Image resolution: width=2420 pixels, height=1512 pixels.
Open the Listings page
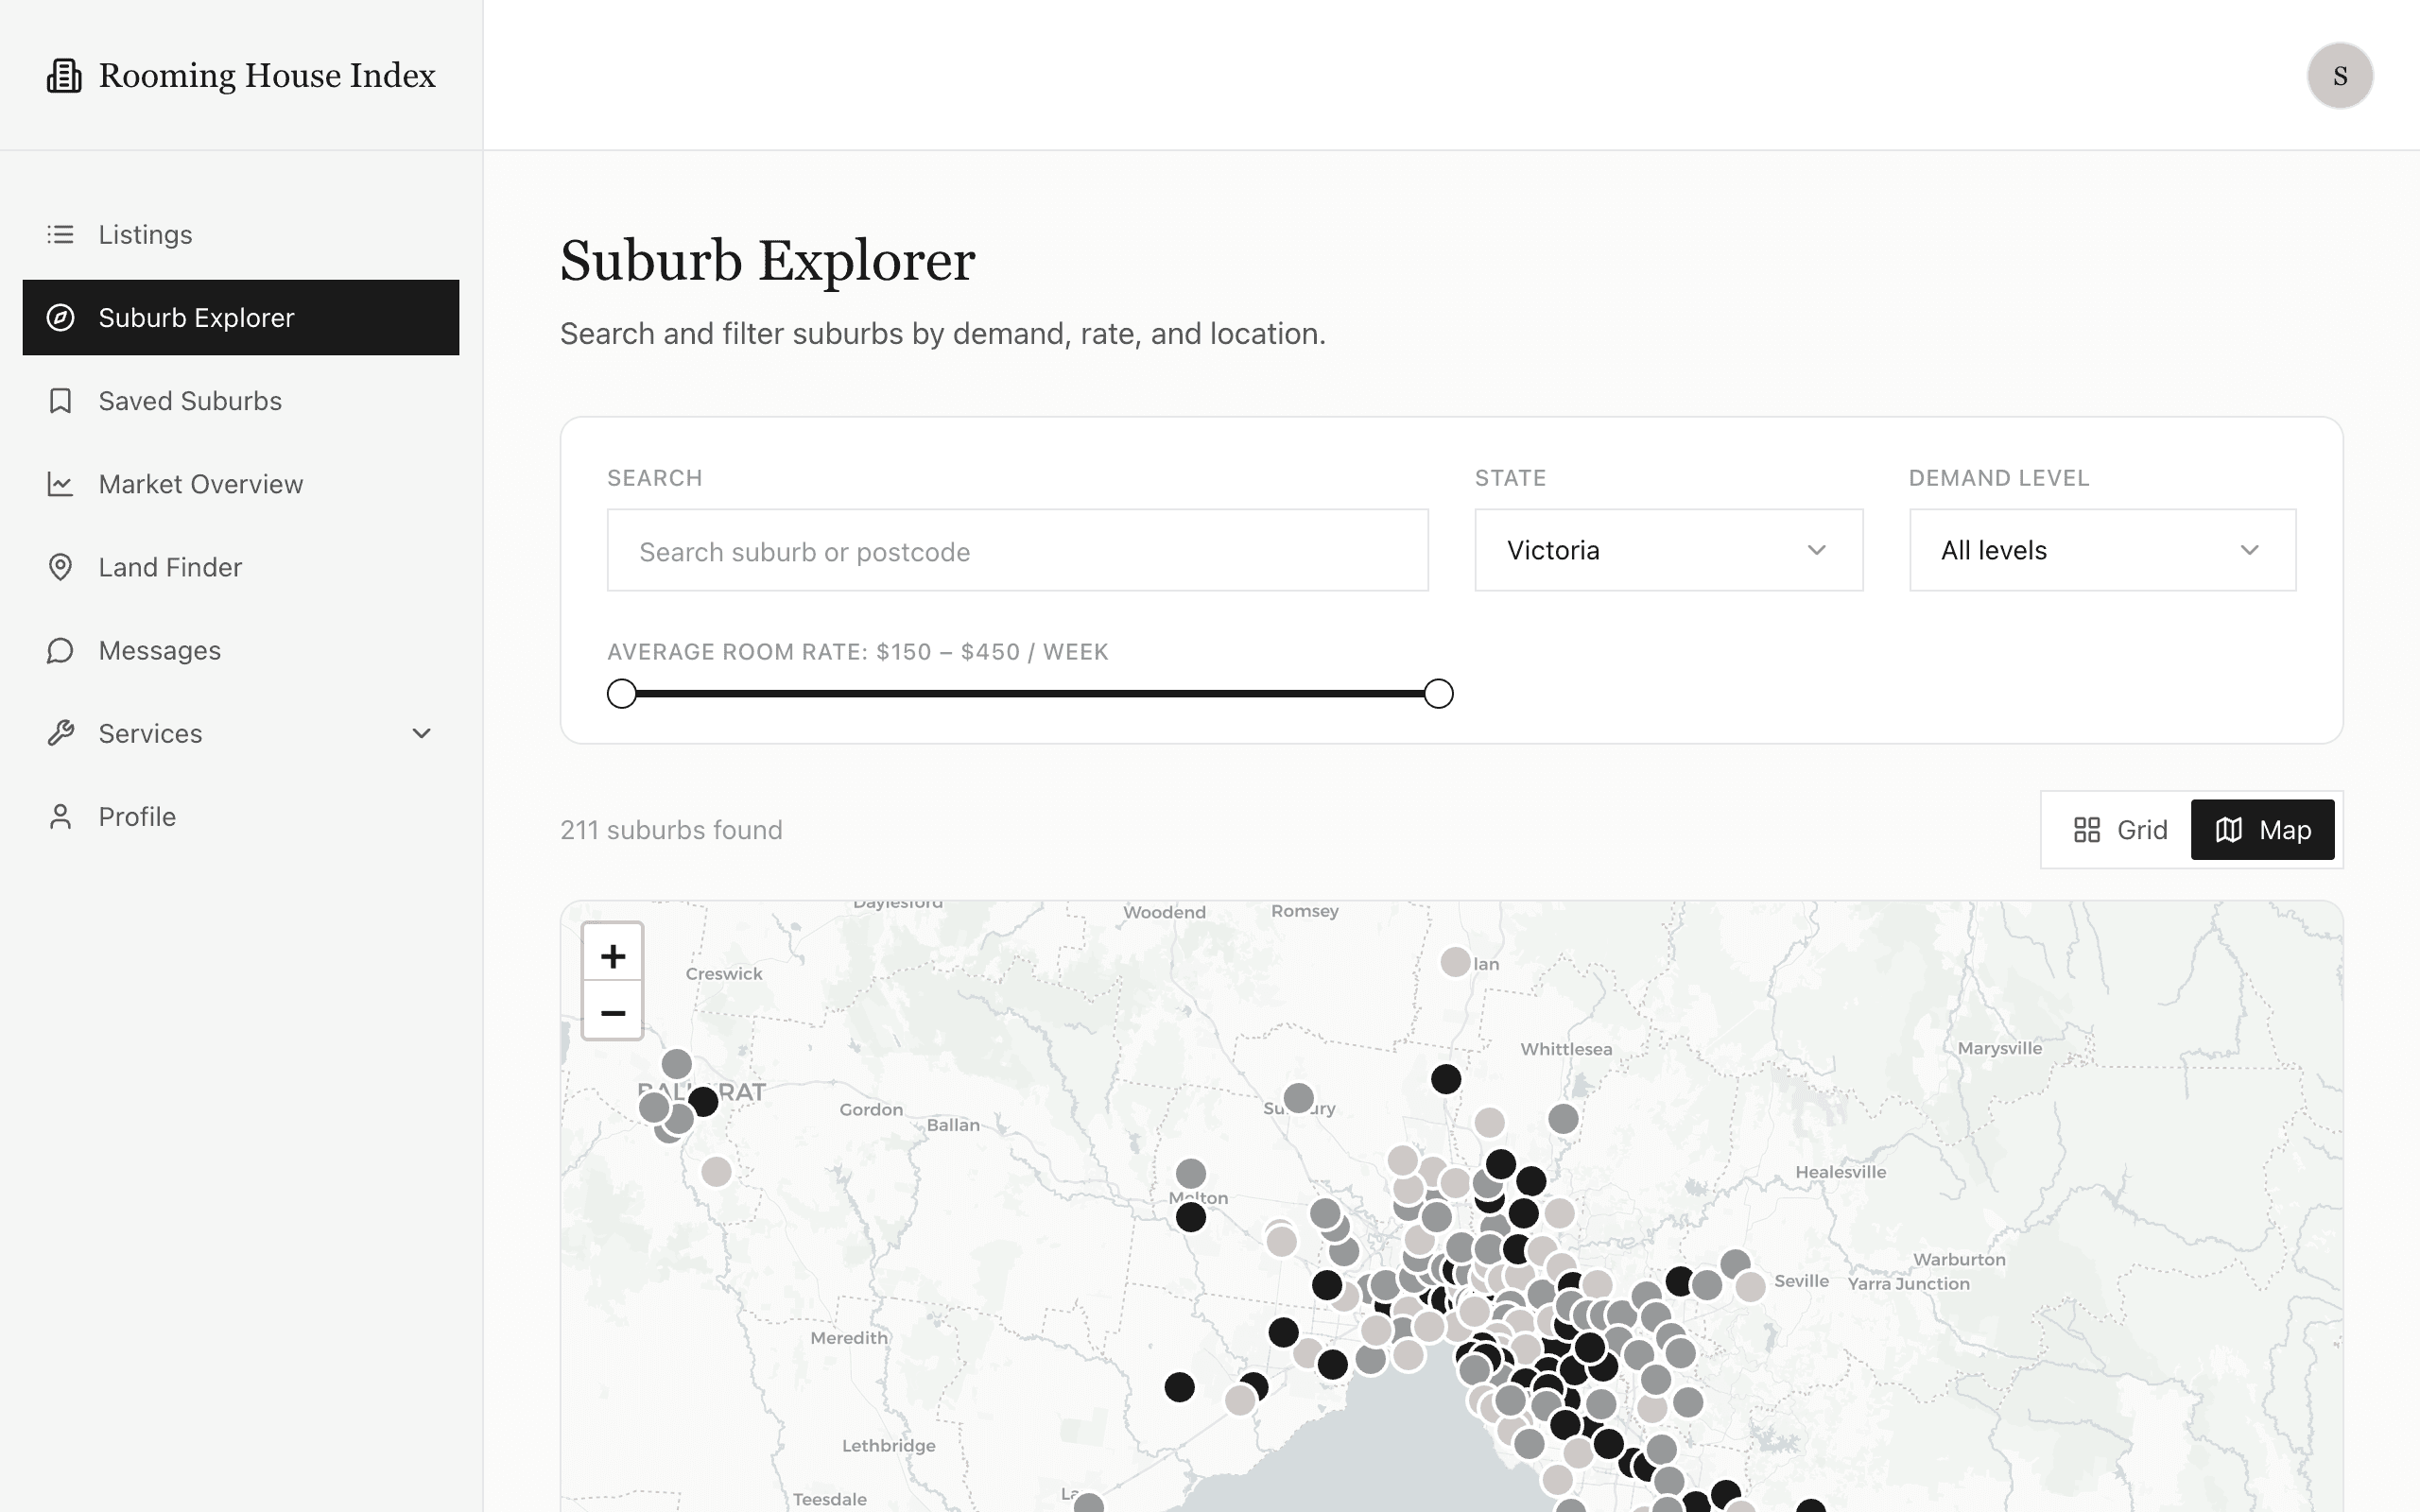[x=241, y=234]
